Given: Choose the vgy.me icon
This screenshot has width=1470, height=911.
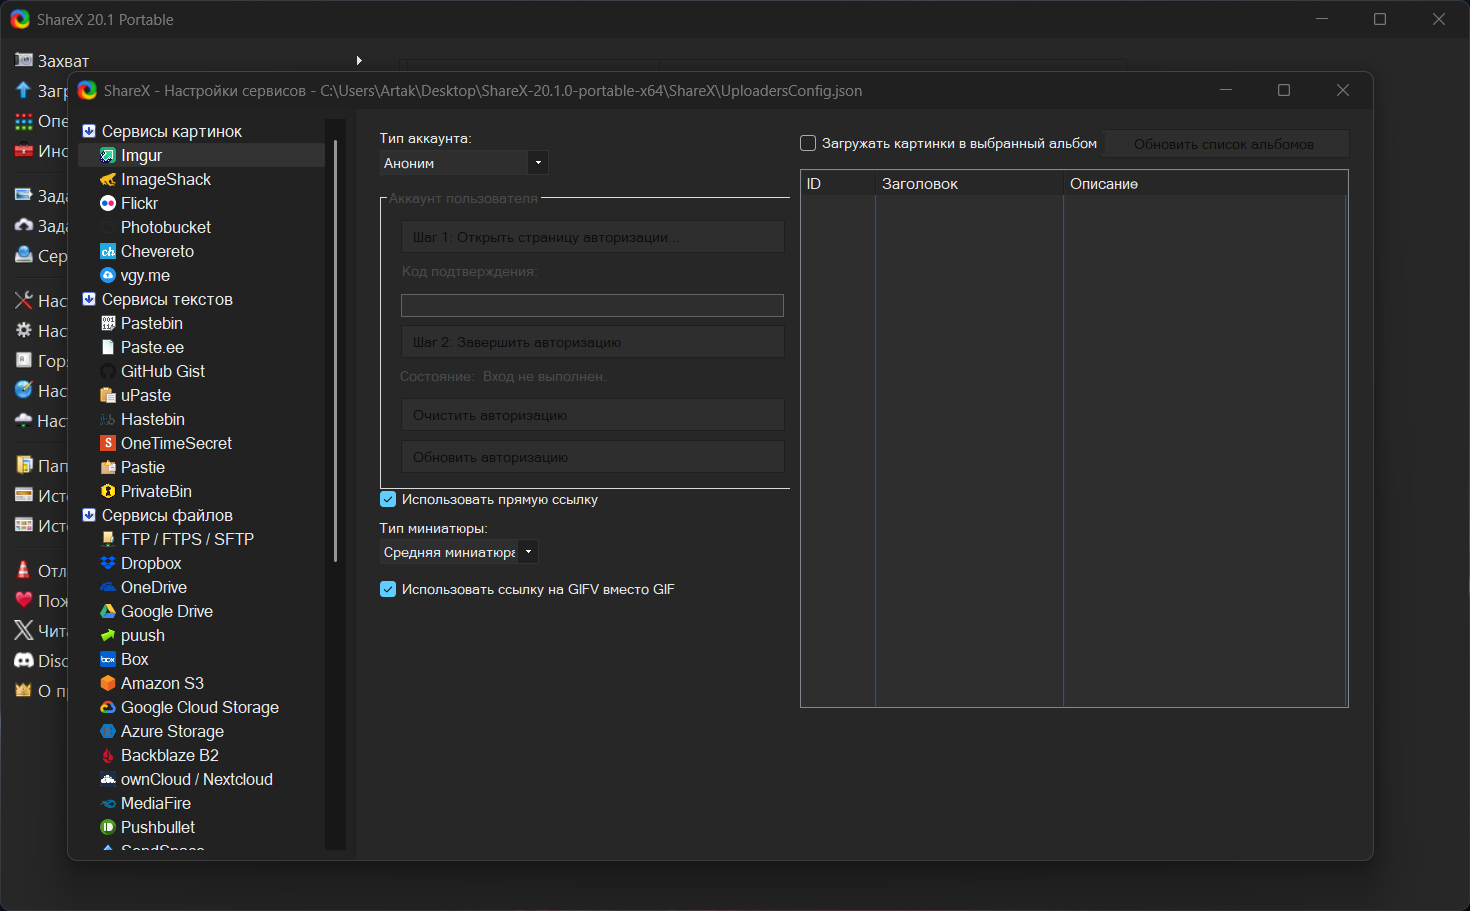Looking at the screenshot, I should pyautogui.click(x=108, y=275).
